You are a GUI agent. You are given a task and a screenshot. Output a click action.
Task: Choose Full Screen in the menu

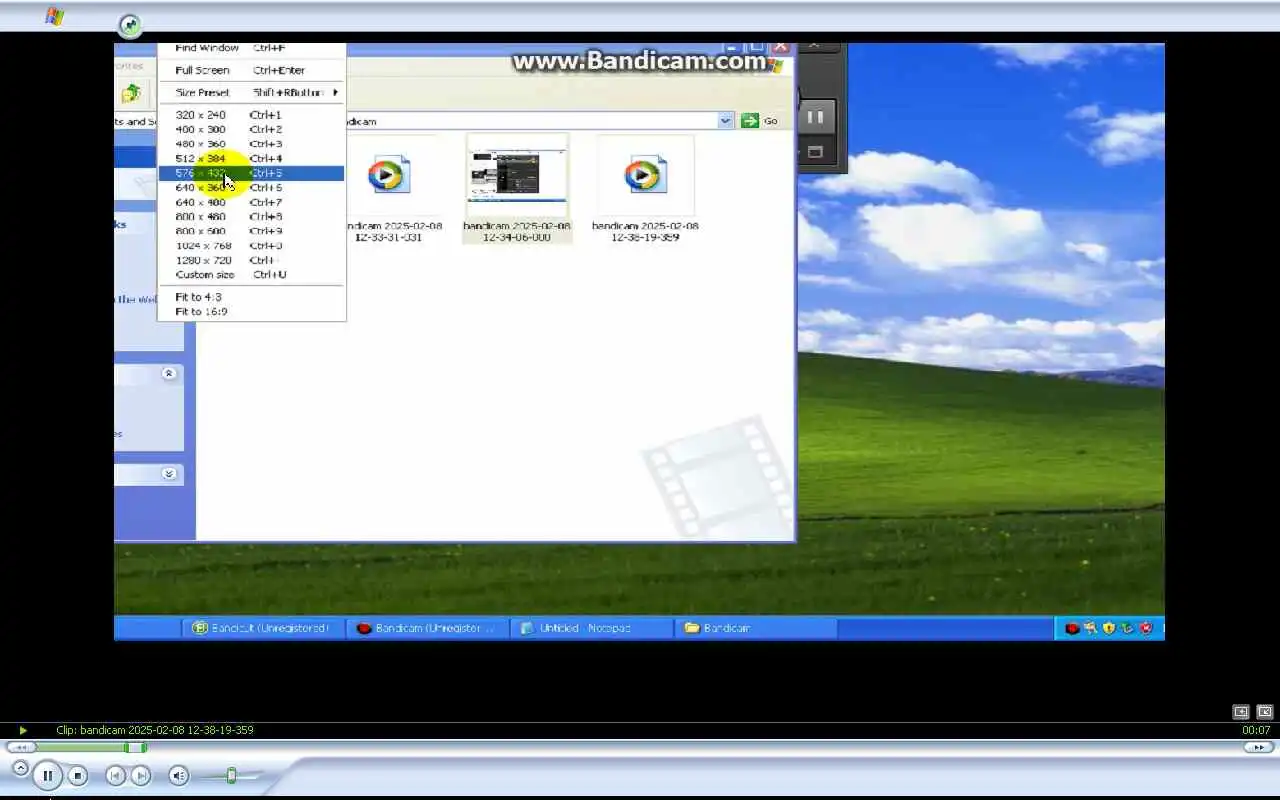[x=251, y=70]
